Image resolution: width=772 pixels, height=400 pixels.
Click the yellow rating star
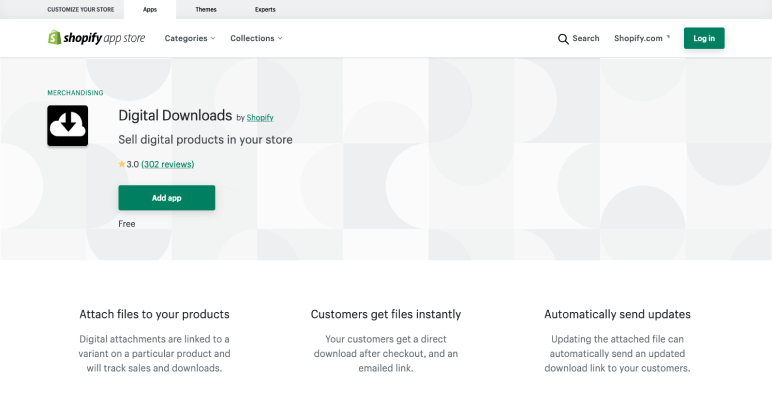point(122,164)
